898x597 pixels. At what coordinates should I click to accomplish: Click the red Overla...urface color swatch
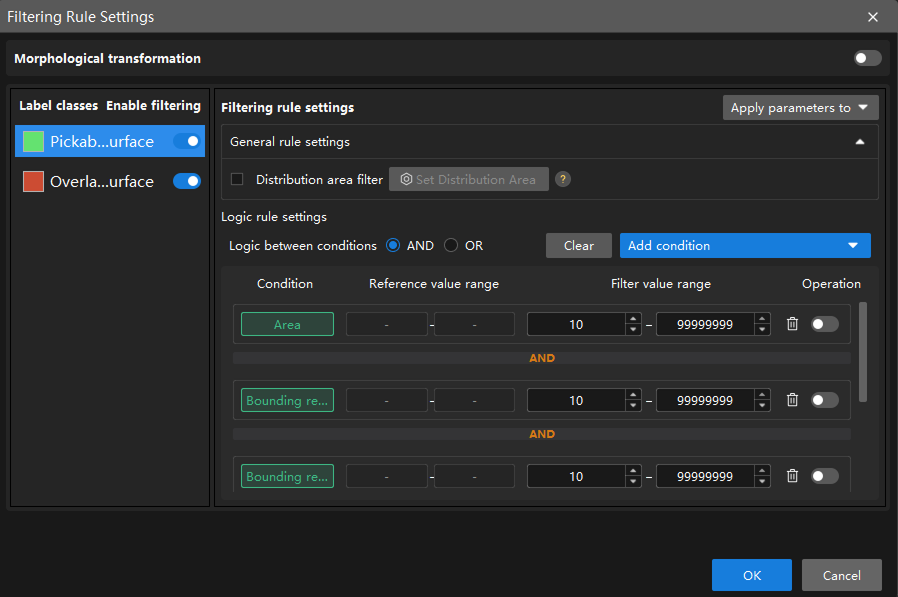(33, 181)
